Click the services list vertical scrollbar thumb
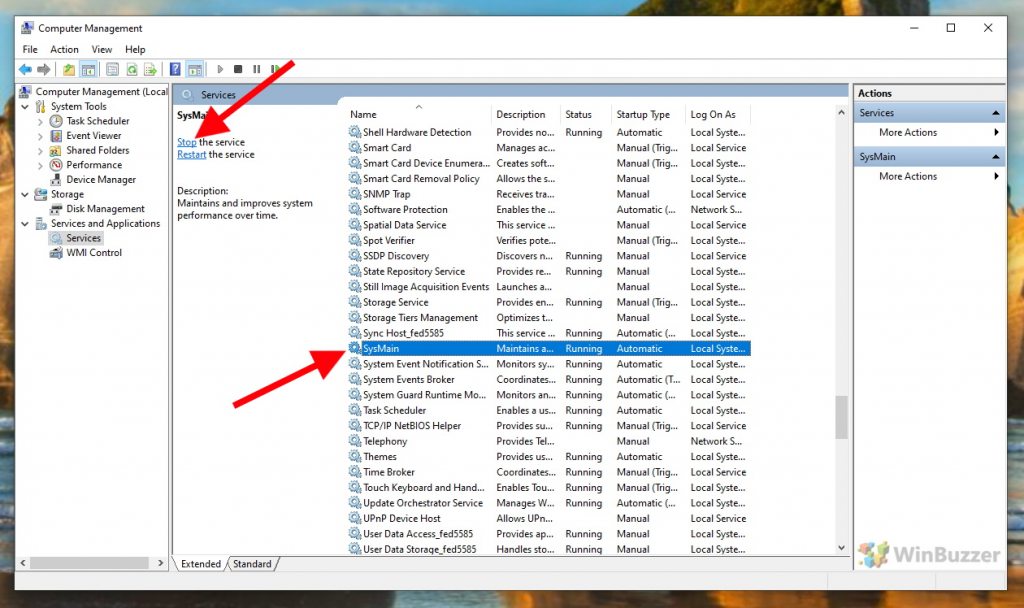This screenshot has height=608, width=1024. (x=841, y=417)
